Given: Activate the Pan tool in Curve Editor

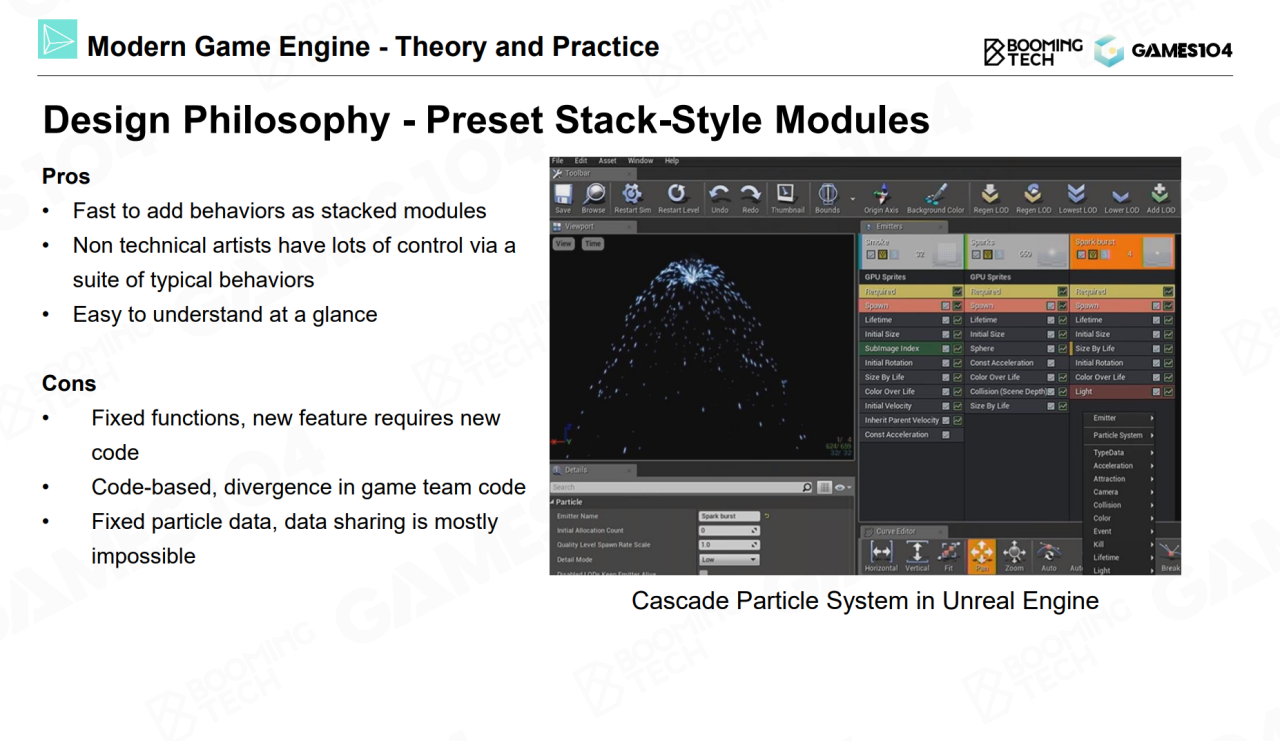Looking at the screenshot, I should [981, 553].
